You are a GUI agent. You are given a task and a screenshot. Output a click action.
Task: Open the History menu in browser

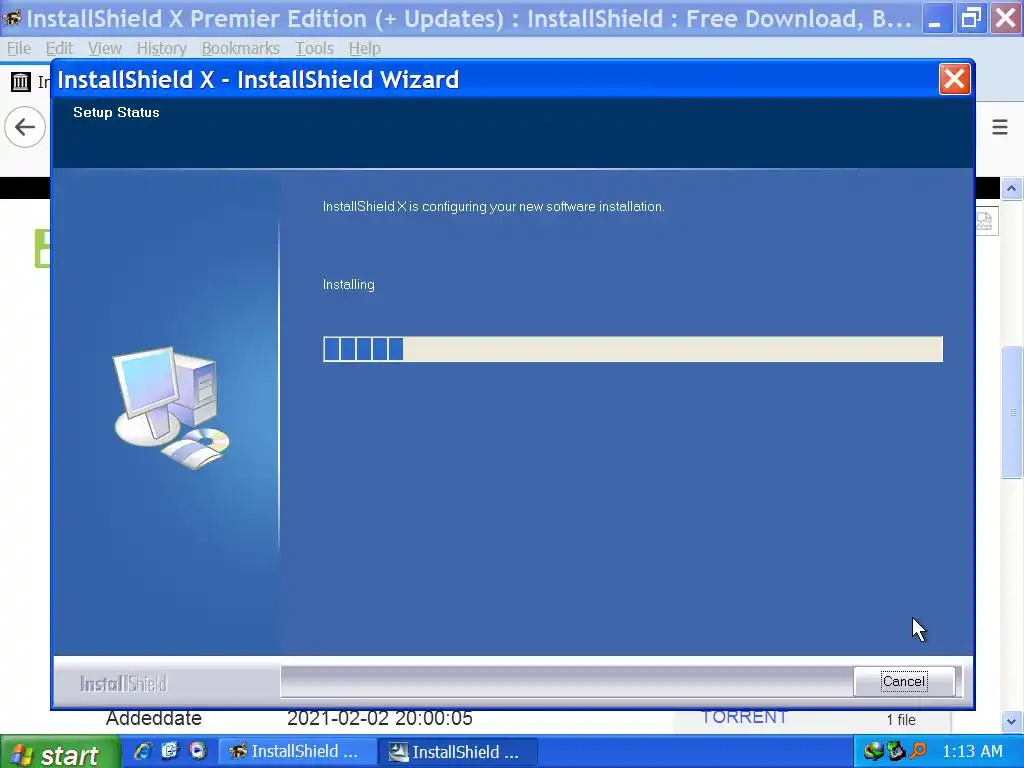click(x=161, y=48)
